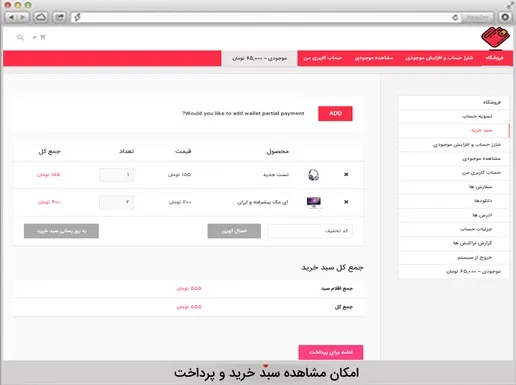Open فروشگاه tab in red navigation bar

click(x=494, y=58)
